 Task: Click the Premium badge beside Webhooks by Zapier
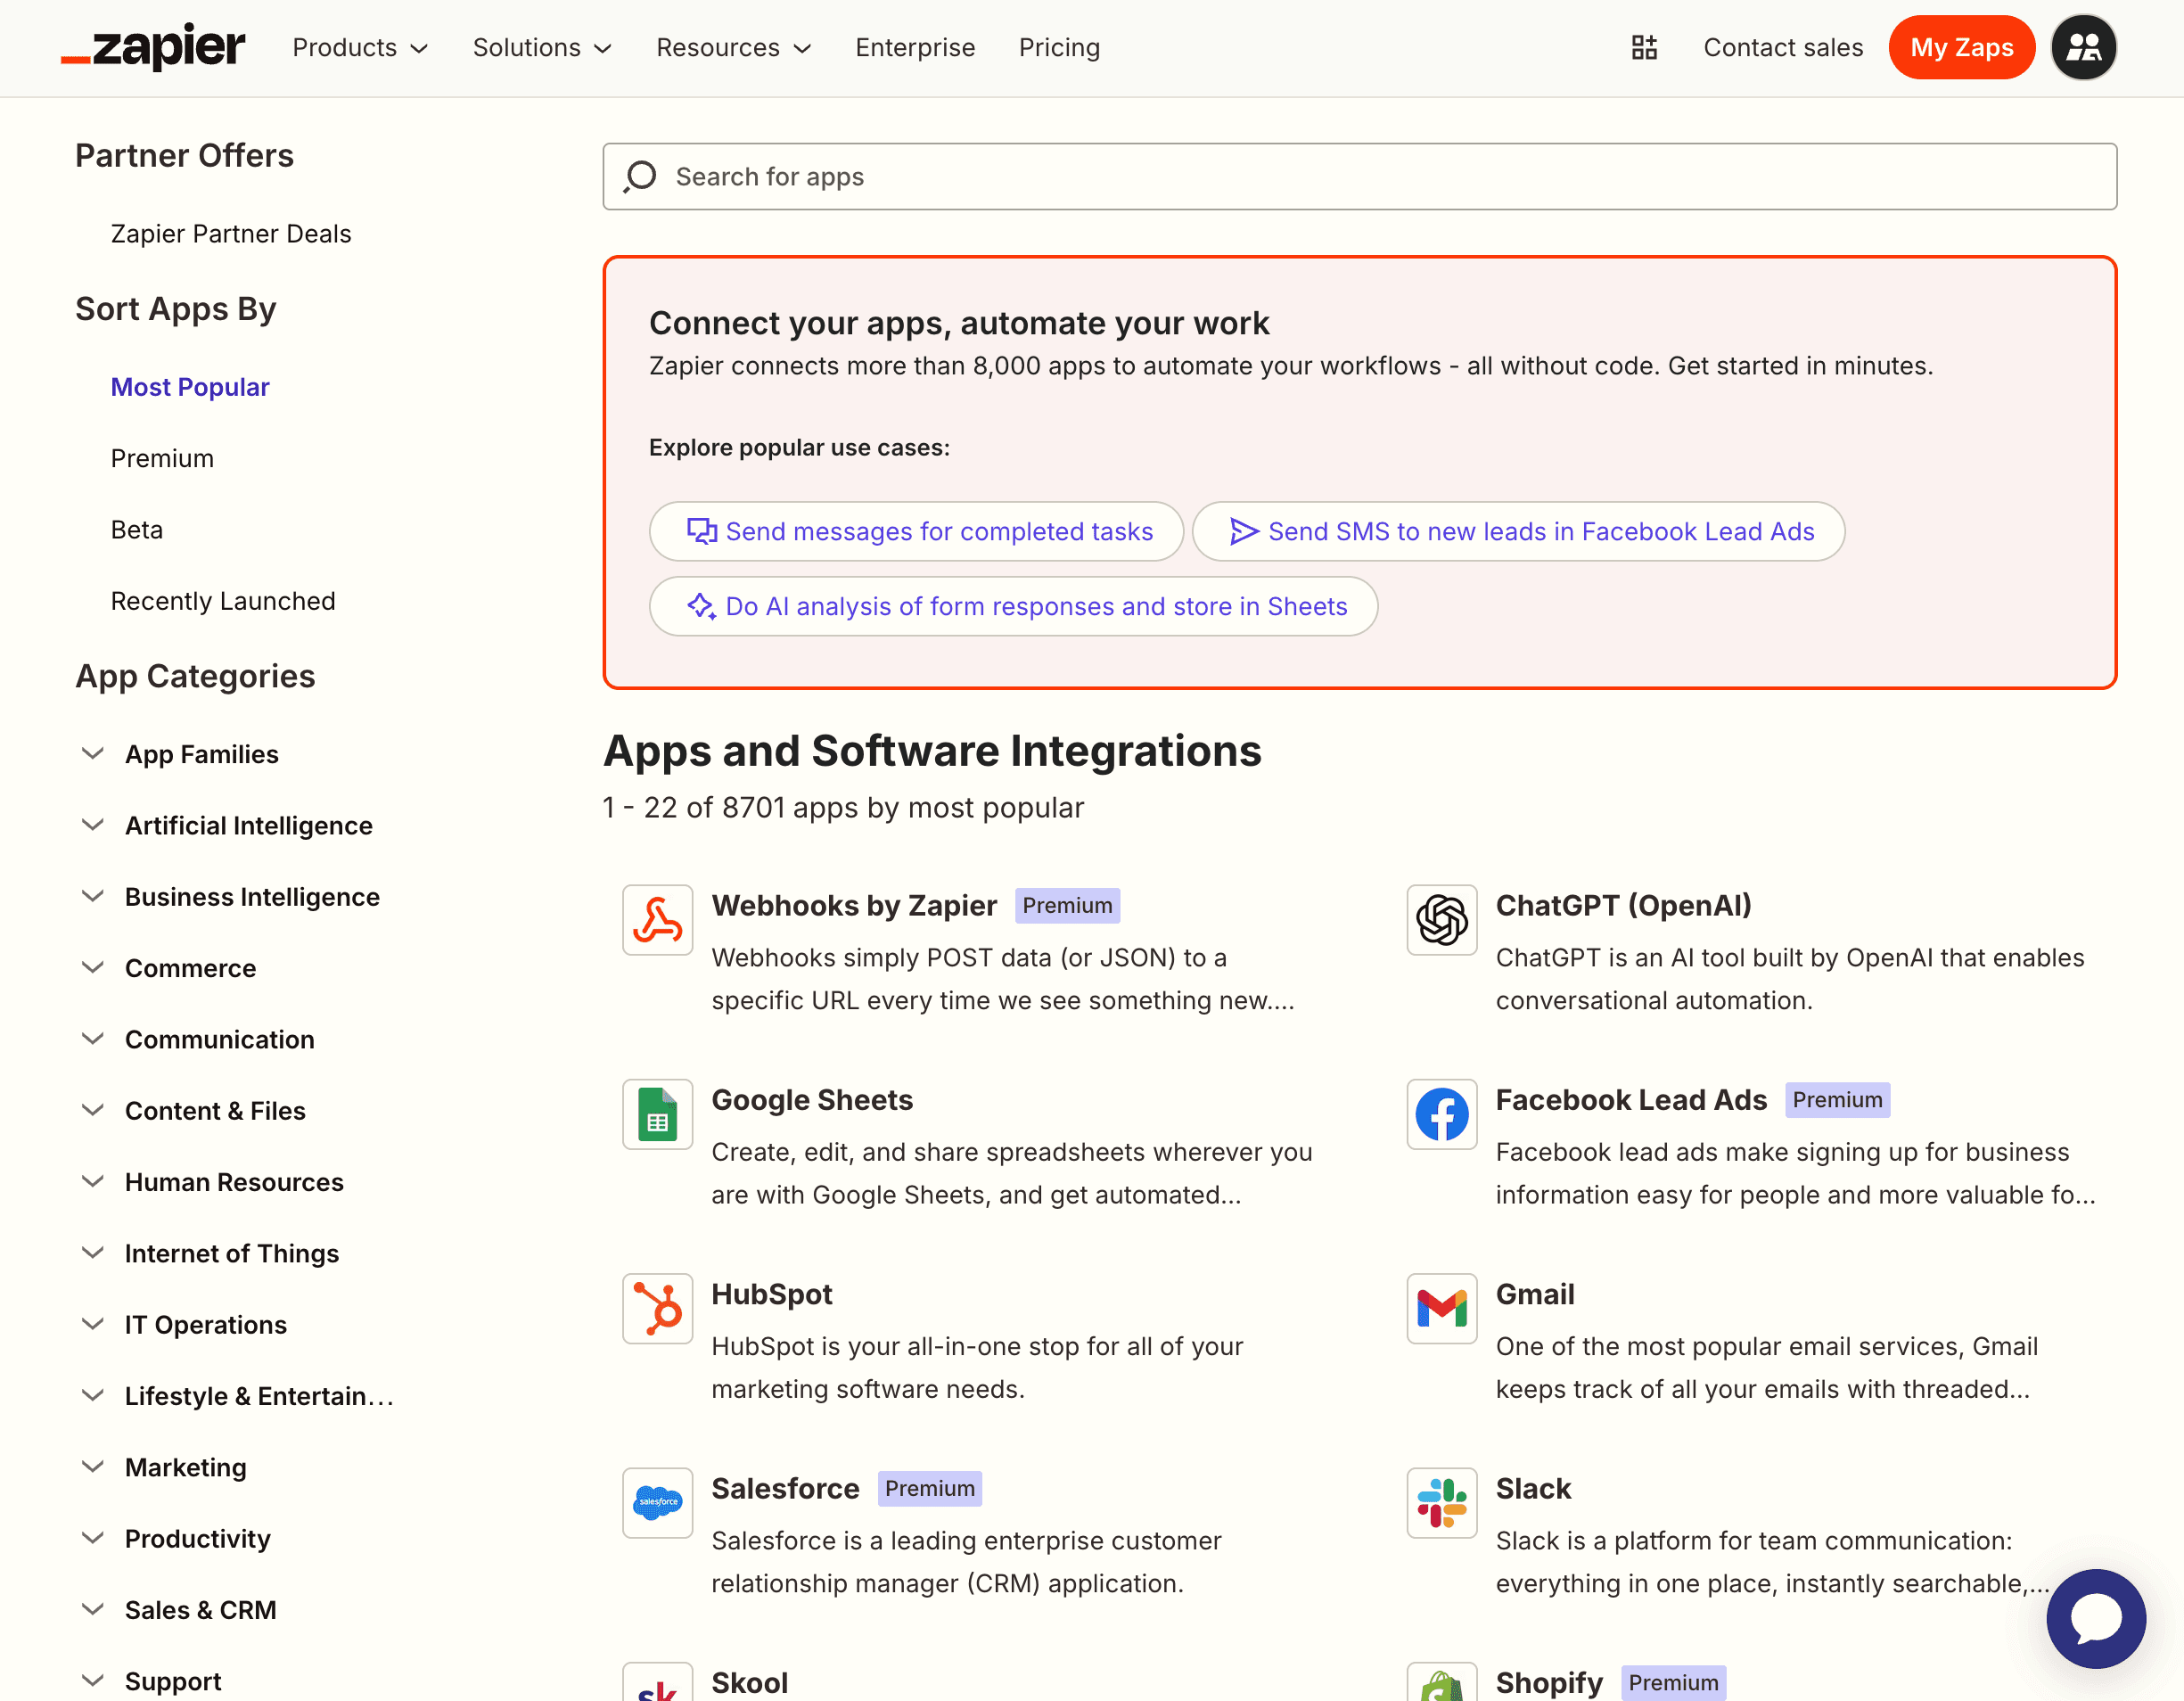(1067, 906)
